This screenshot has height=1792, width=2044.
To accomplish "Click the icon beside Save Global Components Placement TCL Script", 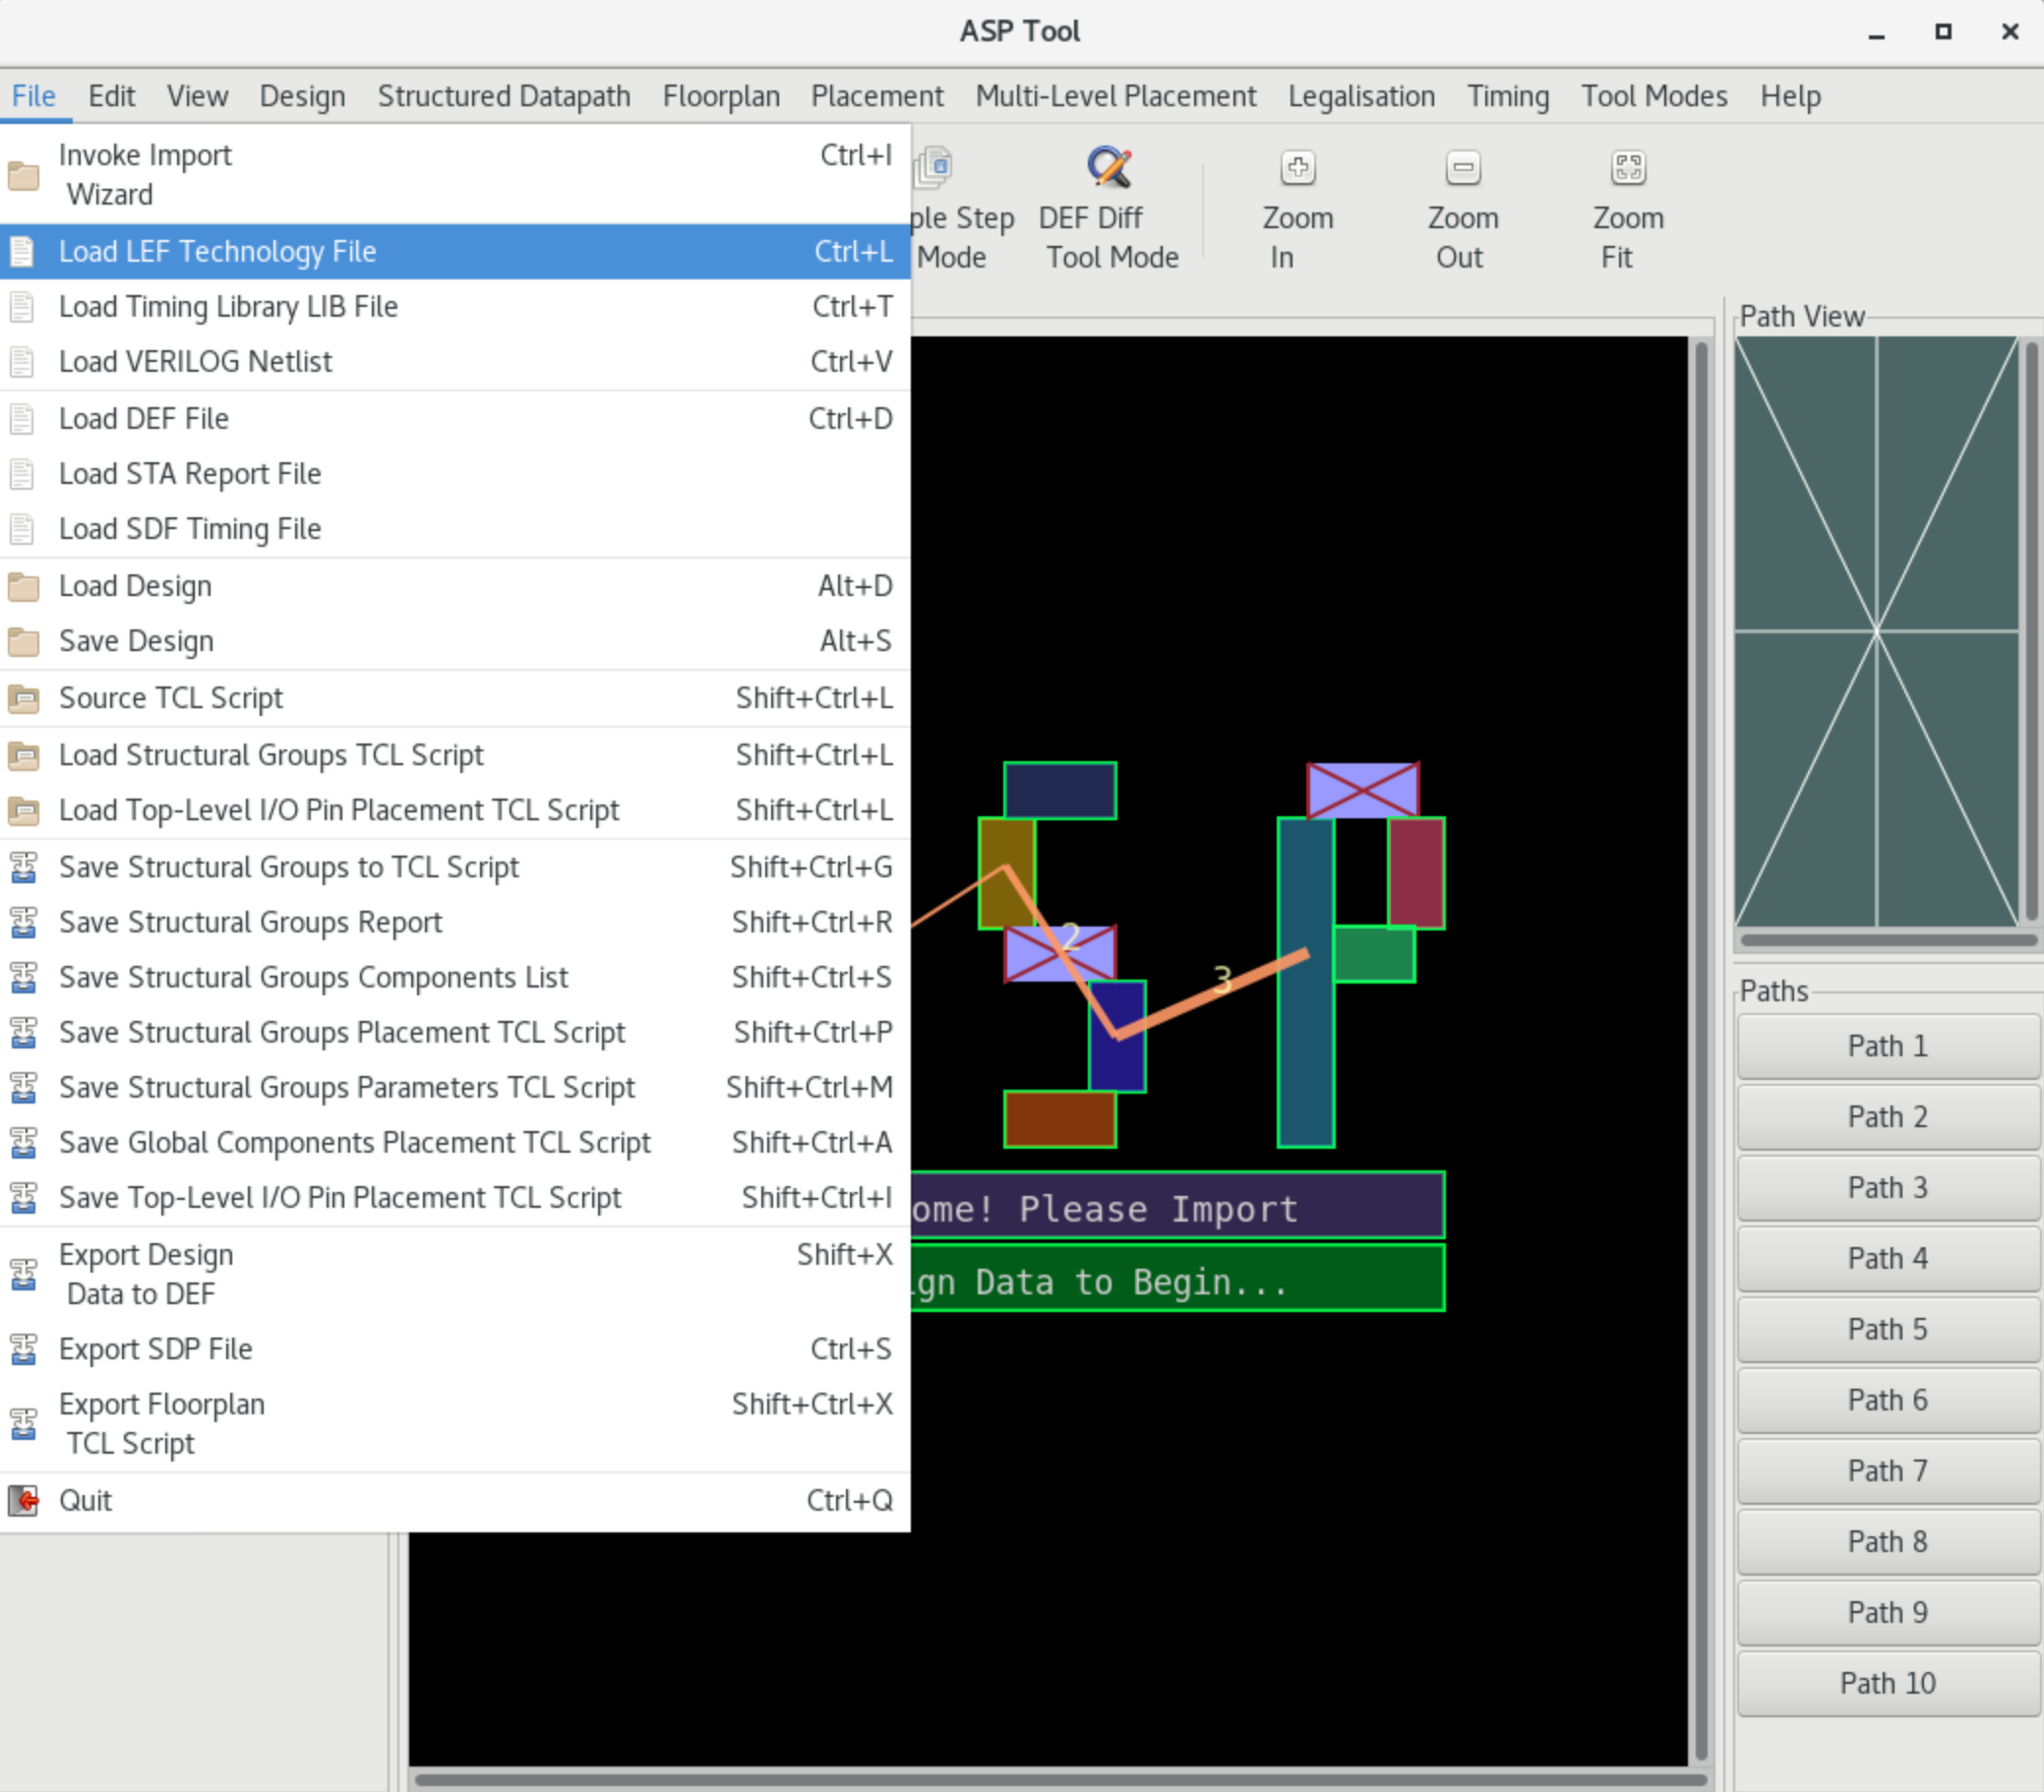I will (23, 1142).
